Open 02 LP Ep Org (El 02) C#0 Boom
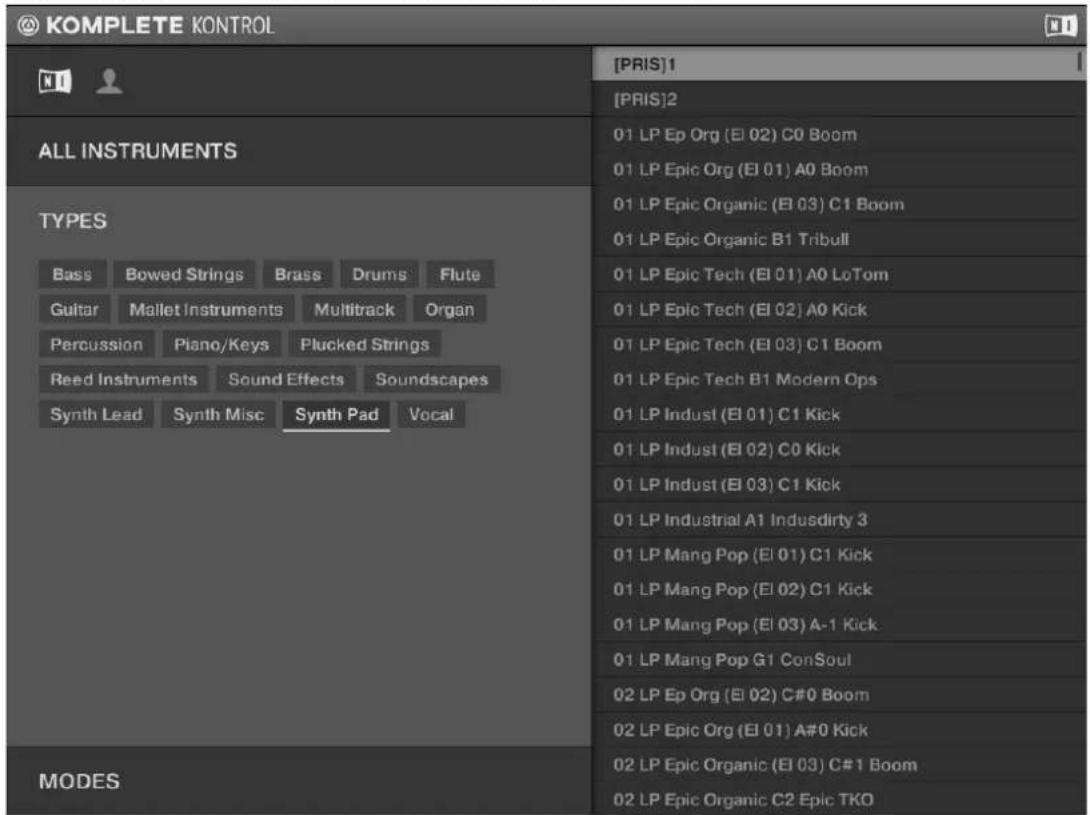1090x815 pixels. tap(839, 695)
